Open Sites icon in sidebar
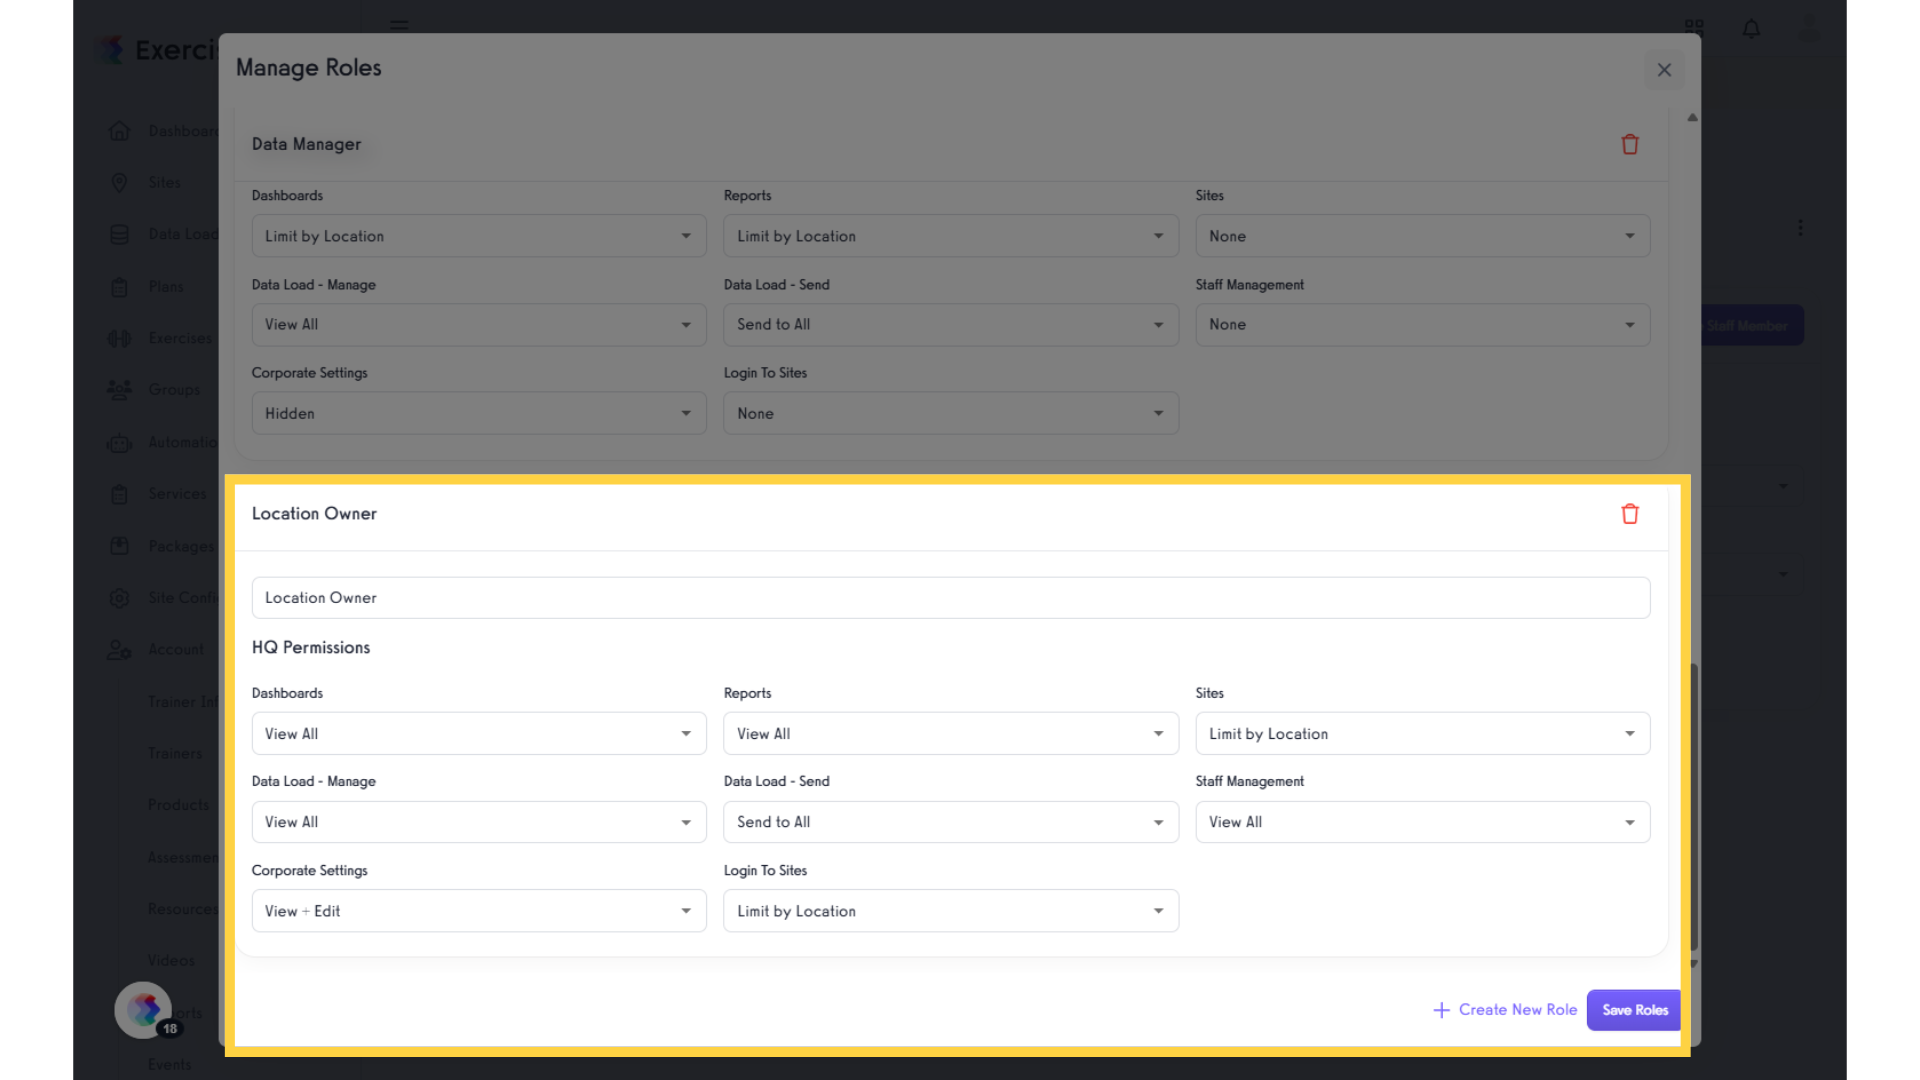The width and height of the screenshot is (1920, 1080). coord(119,182)
